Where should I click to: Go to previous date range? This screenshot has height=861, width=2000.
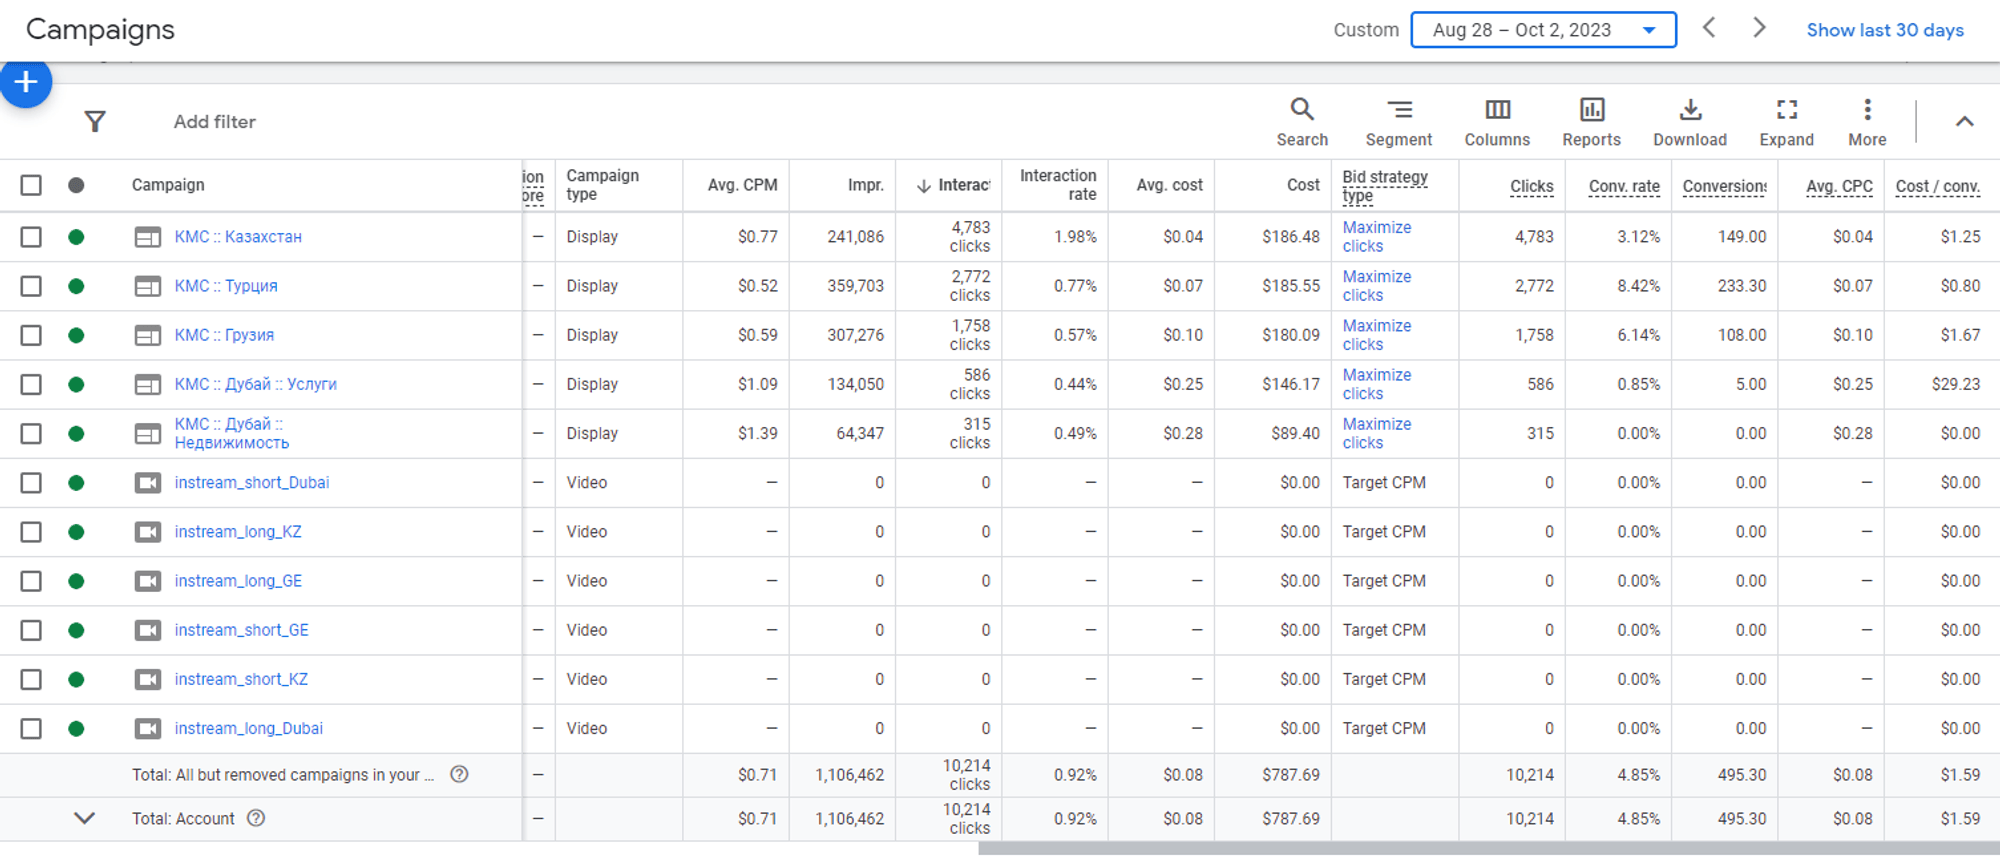tap(1709, 28)
